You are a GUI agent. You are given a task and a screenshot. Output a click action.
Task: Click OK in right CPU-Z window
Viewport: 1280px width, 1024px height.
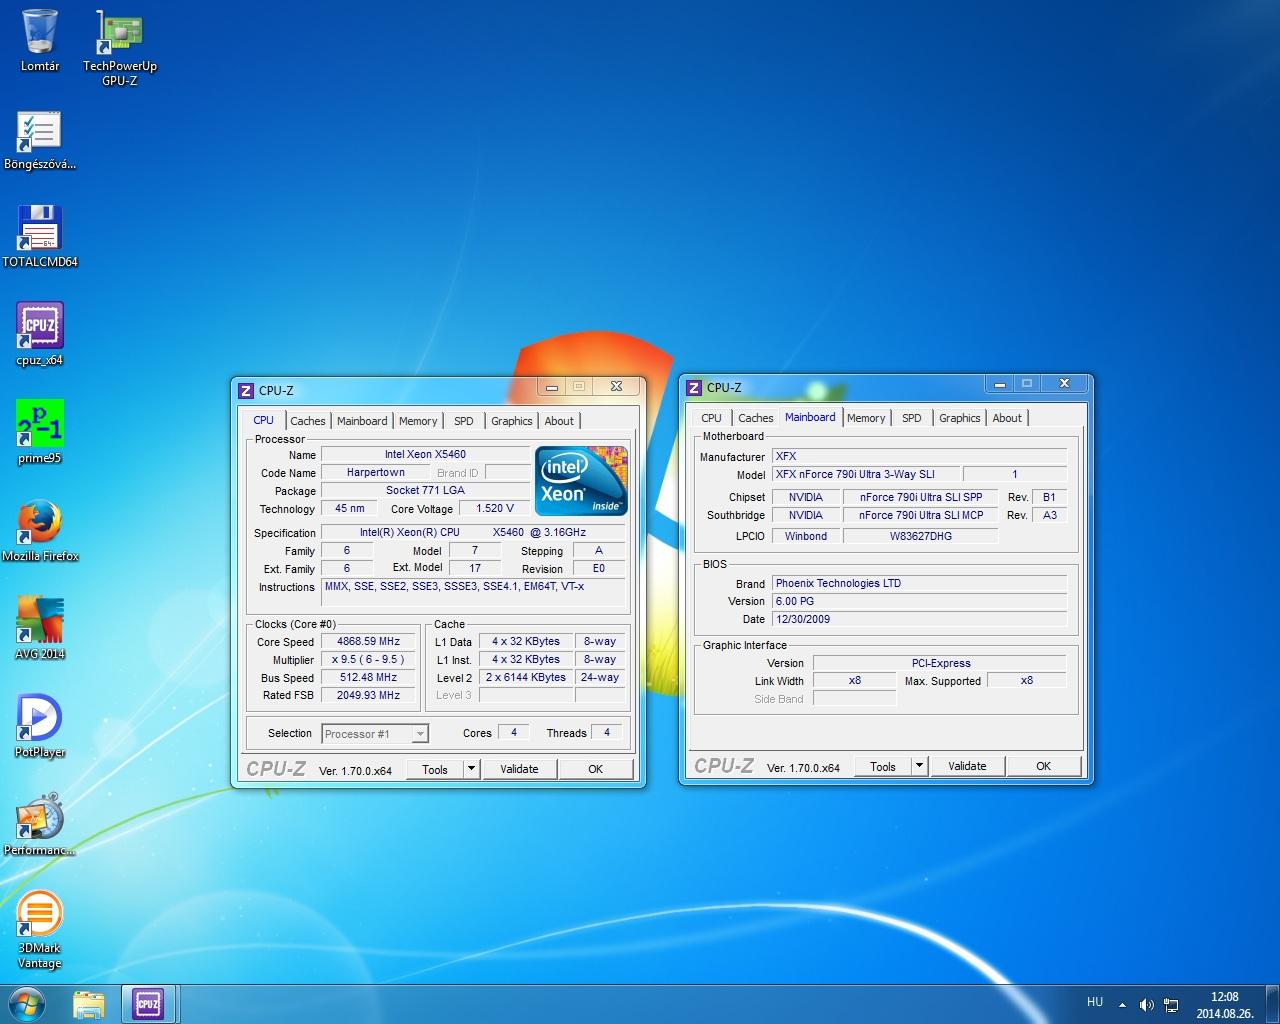pos(1044,766)
